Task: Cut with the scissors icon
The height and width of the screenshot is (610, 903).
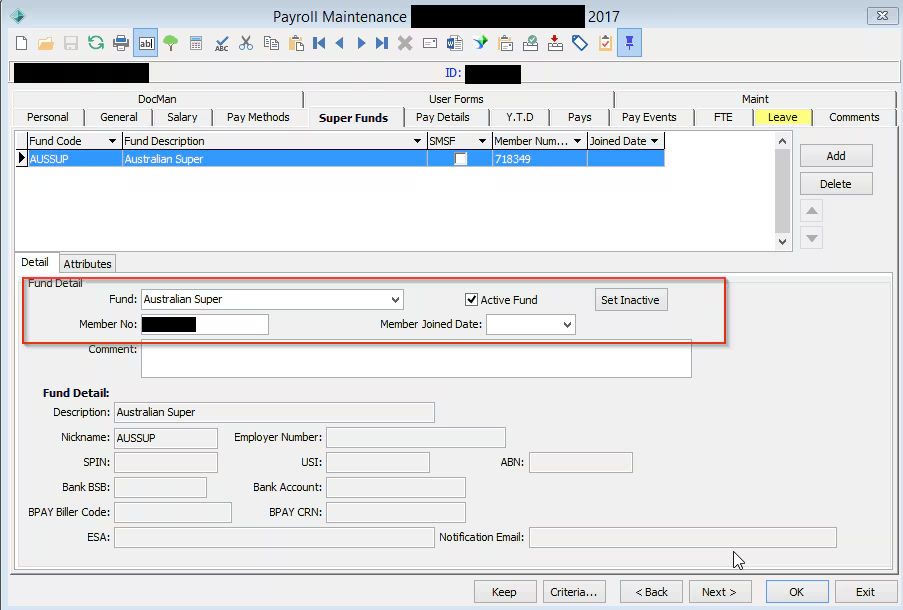Action: click(x=246, y=43)
